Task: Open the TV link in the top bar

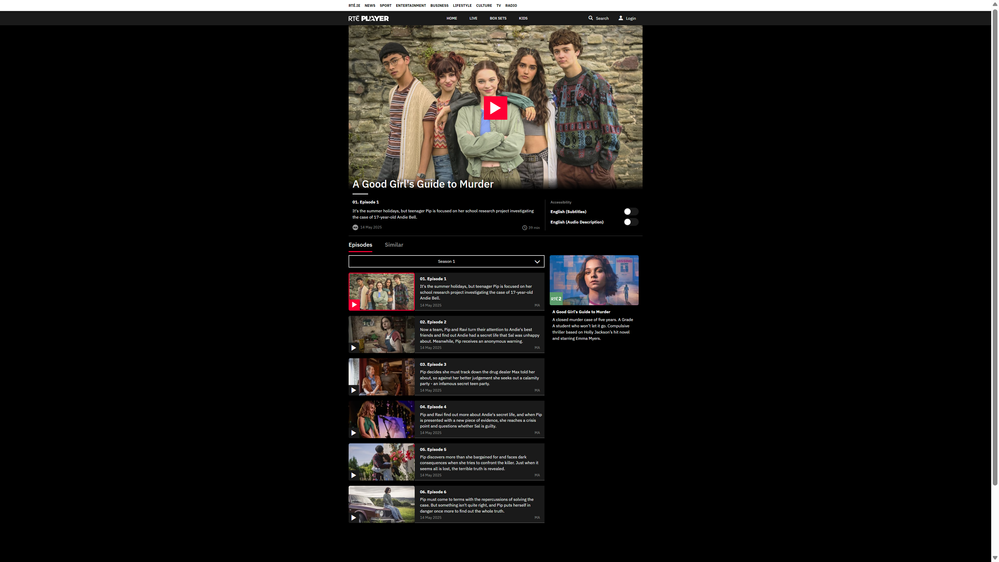Action: (x=499, y=5)
